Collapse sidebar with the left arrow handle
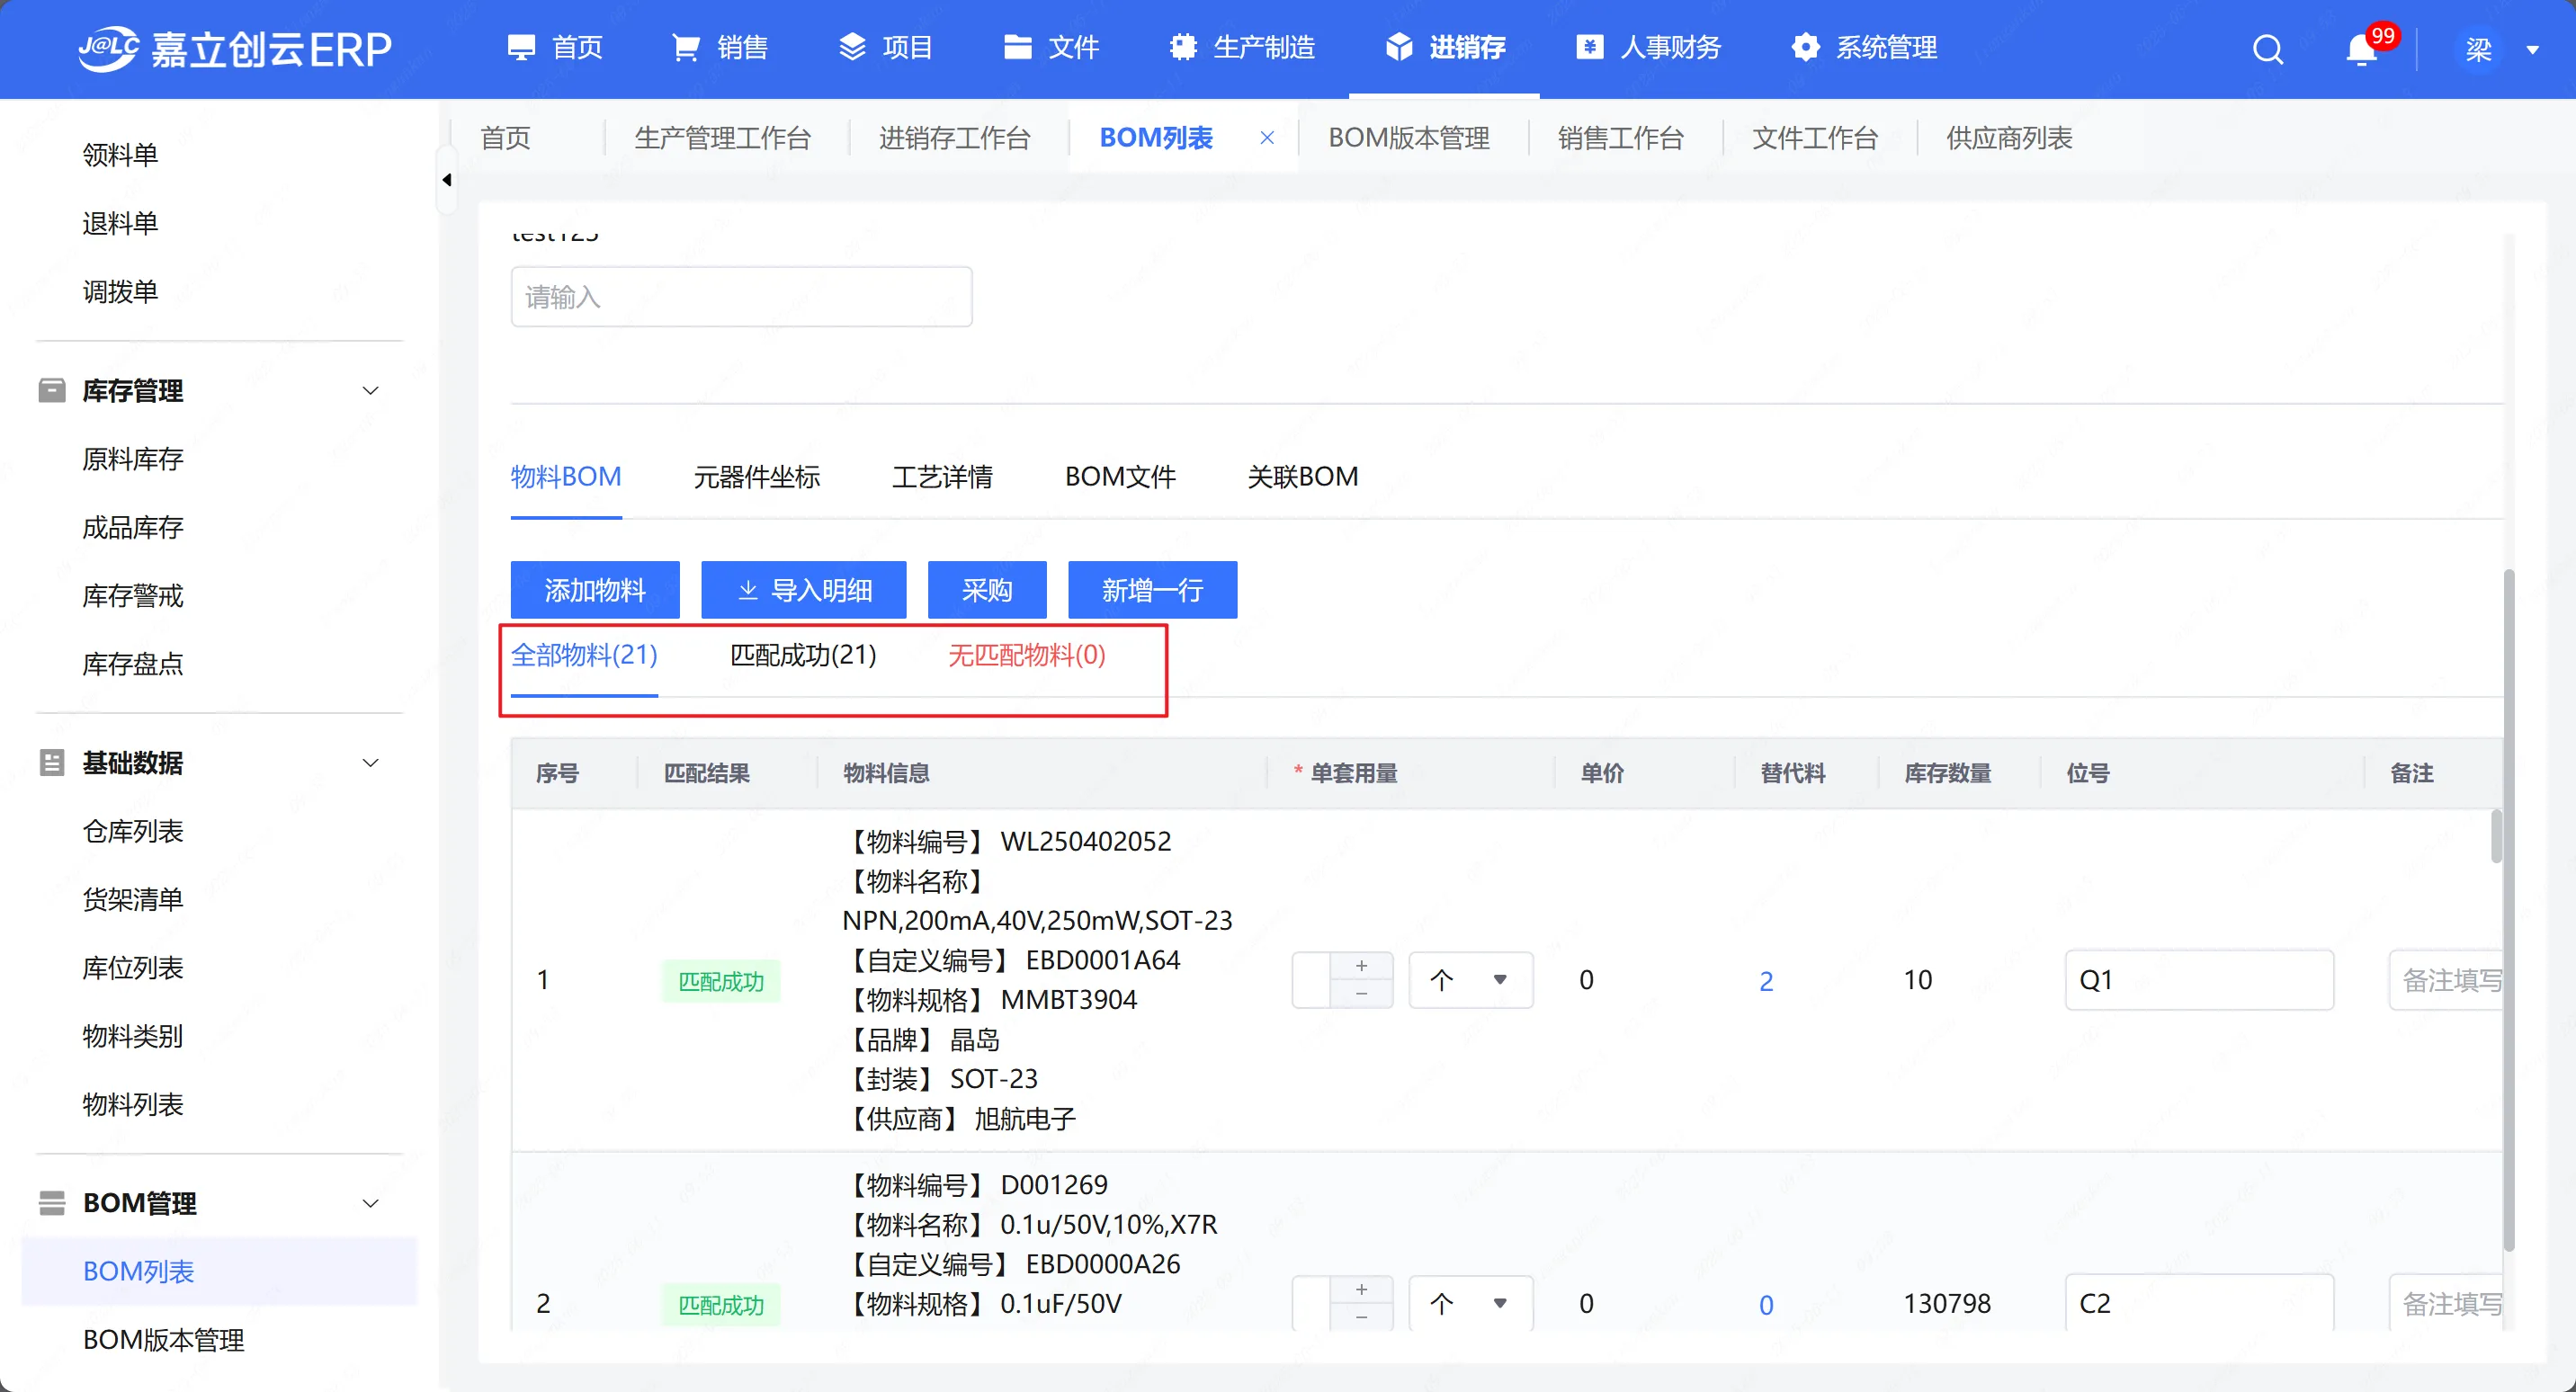Image resolution: width=2576 pixels, height=1392 pixels. pyautogui.click(x=447, y=180)
